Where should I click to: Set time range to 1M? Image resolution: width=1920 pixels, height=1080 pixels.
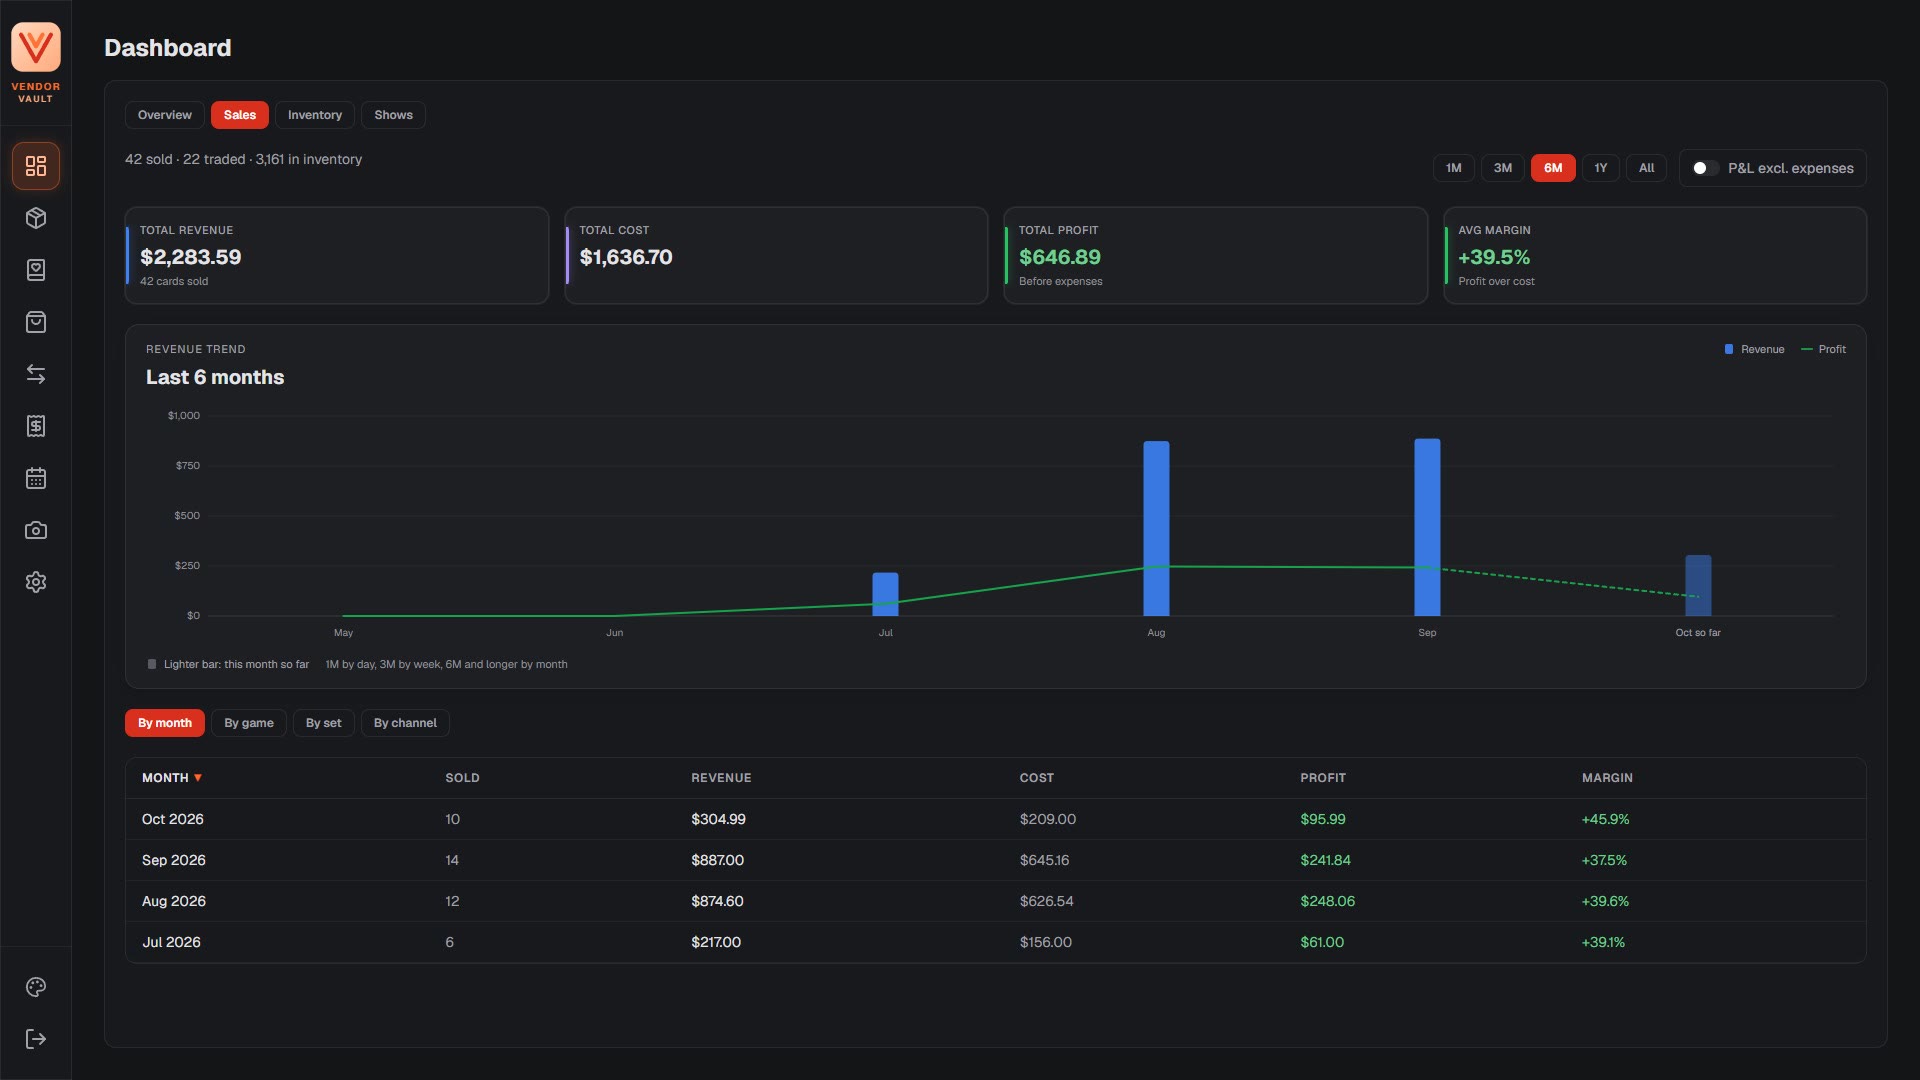tap(1453, 168)
